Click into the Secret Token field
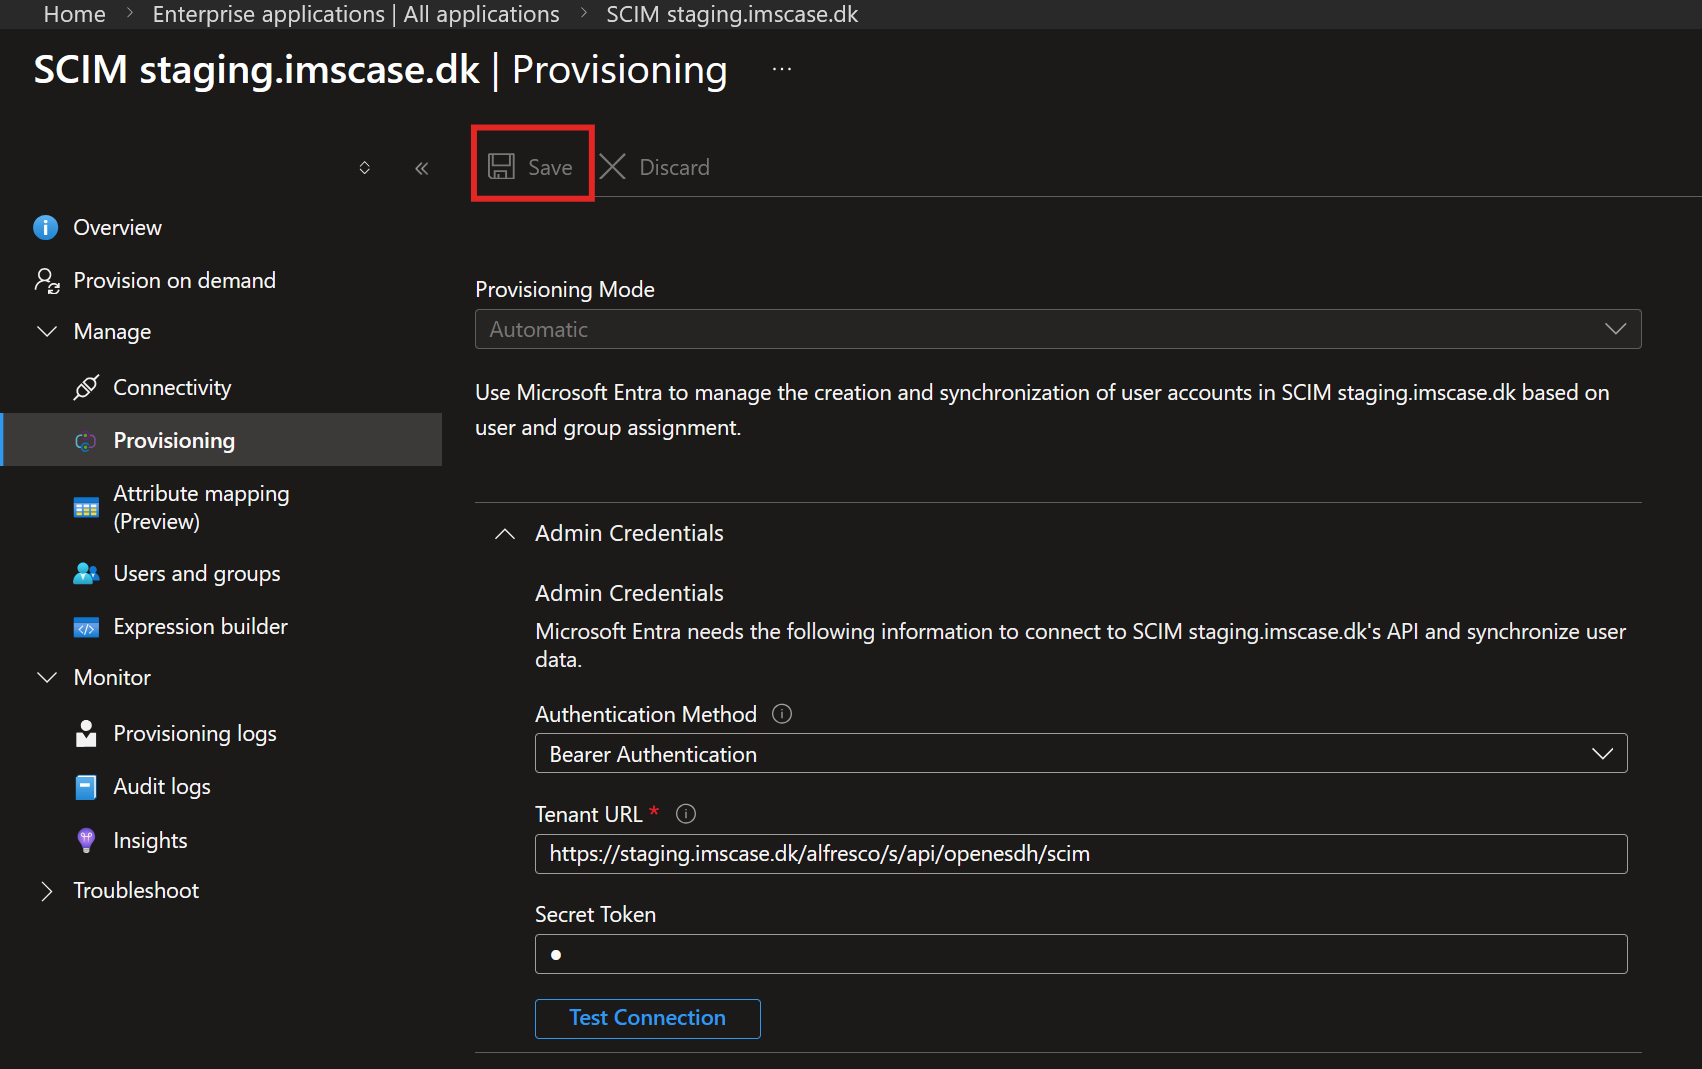 [1081, 954]
